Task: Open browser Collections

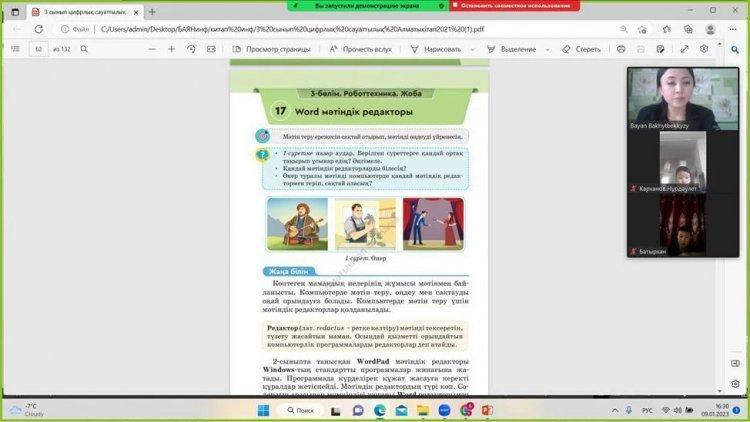Action: [688, 29]
